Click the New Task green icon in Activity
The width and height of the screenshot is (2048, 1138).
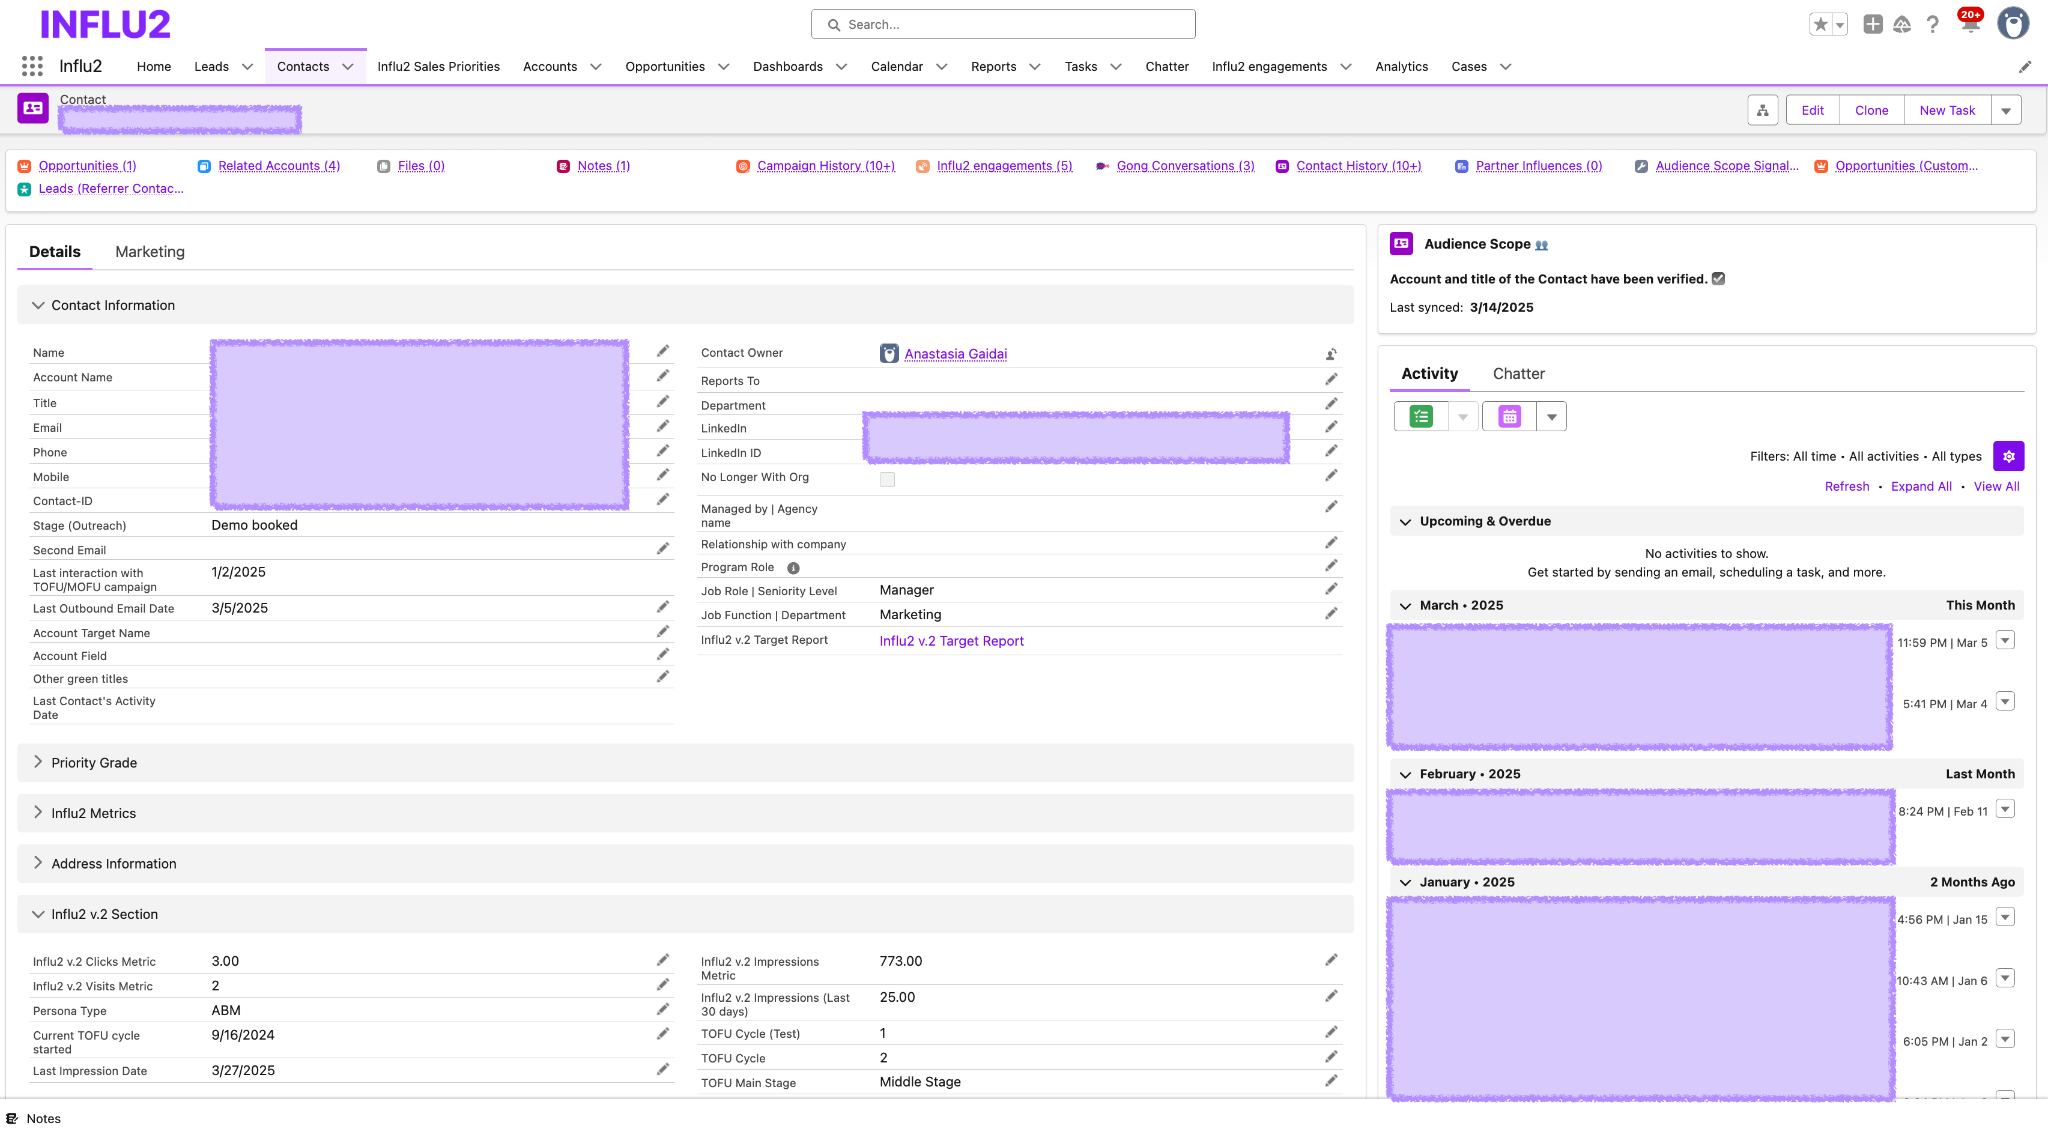(1421, 416)
